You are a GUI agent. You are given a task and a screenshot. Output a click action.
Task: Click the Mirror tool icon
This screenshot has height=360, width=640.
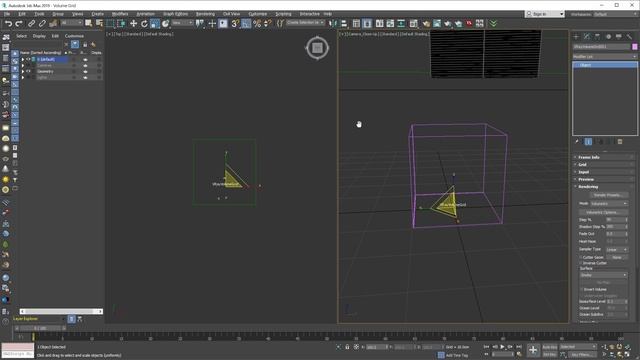(333, 24)
